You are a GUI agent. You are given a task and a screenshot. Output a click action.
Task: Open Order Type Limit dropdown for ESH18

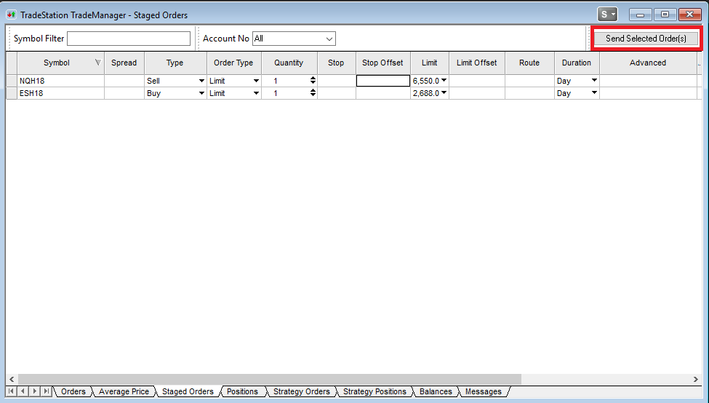256,93
